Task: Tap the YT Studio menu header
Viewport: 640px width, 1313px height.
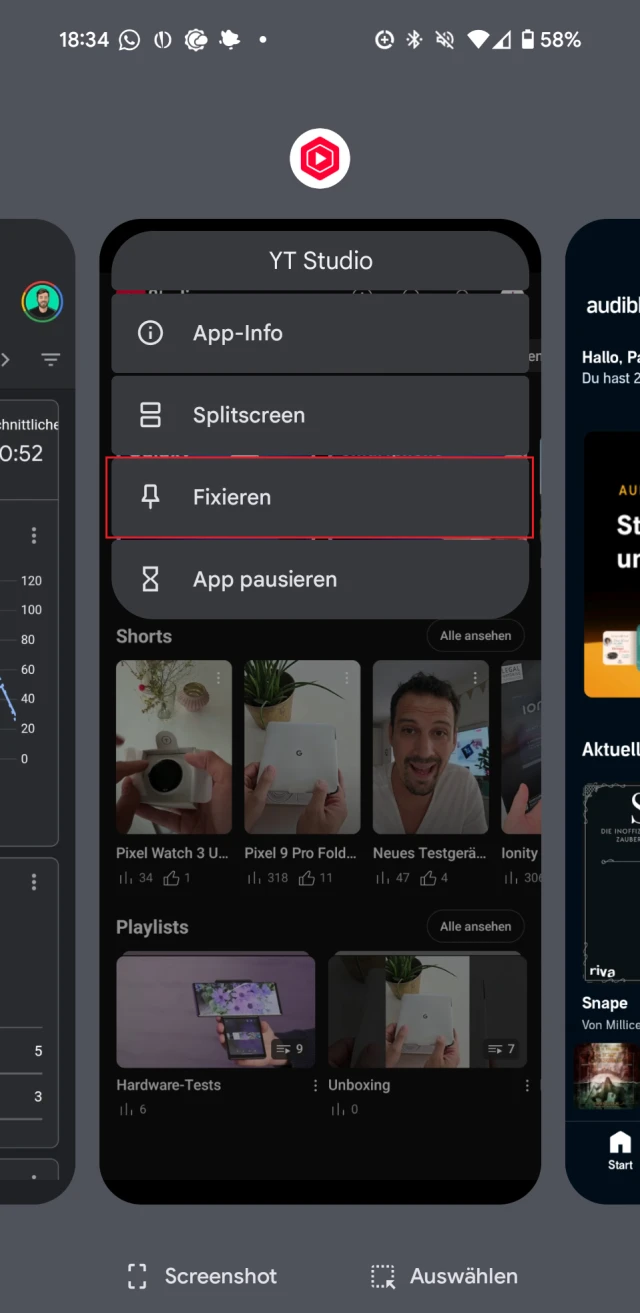Action: coord(320,261)
